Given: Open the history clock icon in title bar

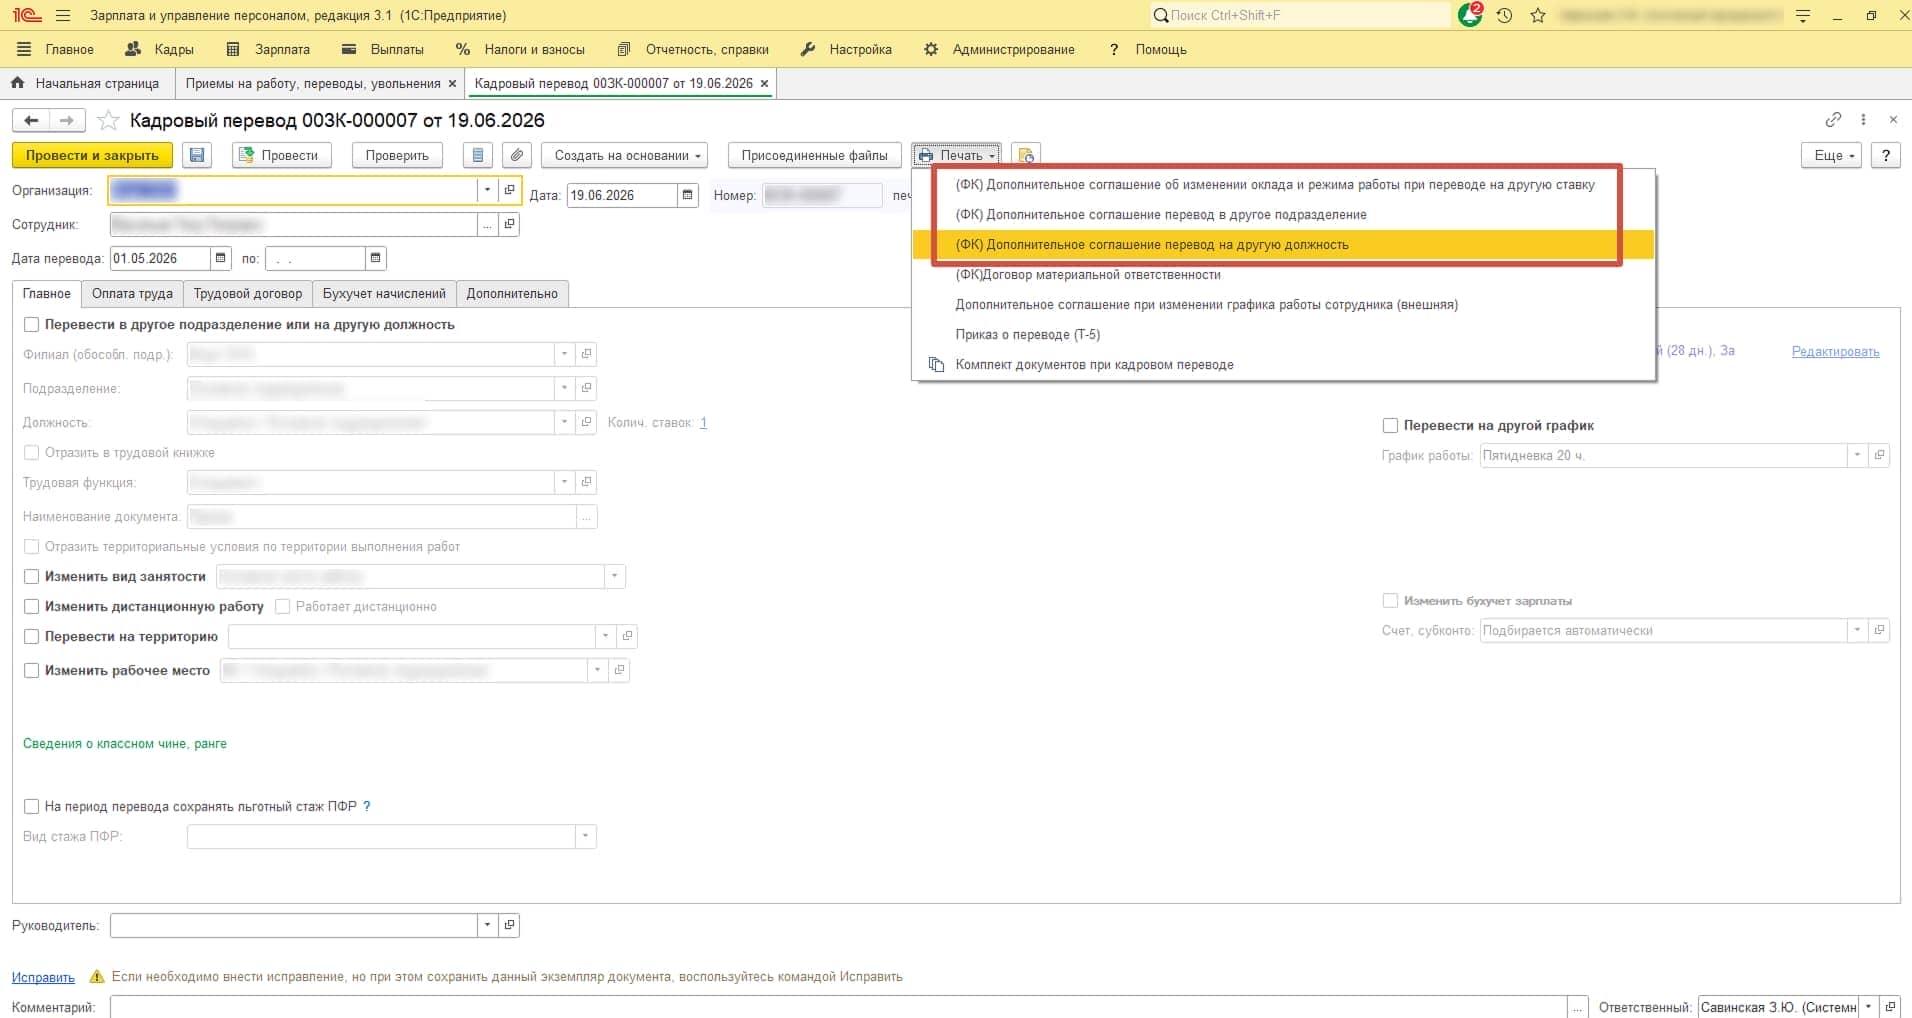Looking at the screenshot, I should click(x=1504, y=16).
